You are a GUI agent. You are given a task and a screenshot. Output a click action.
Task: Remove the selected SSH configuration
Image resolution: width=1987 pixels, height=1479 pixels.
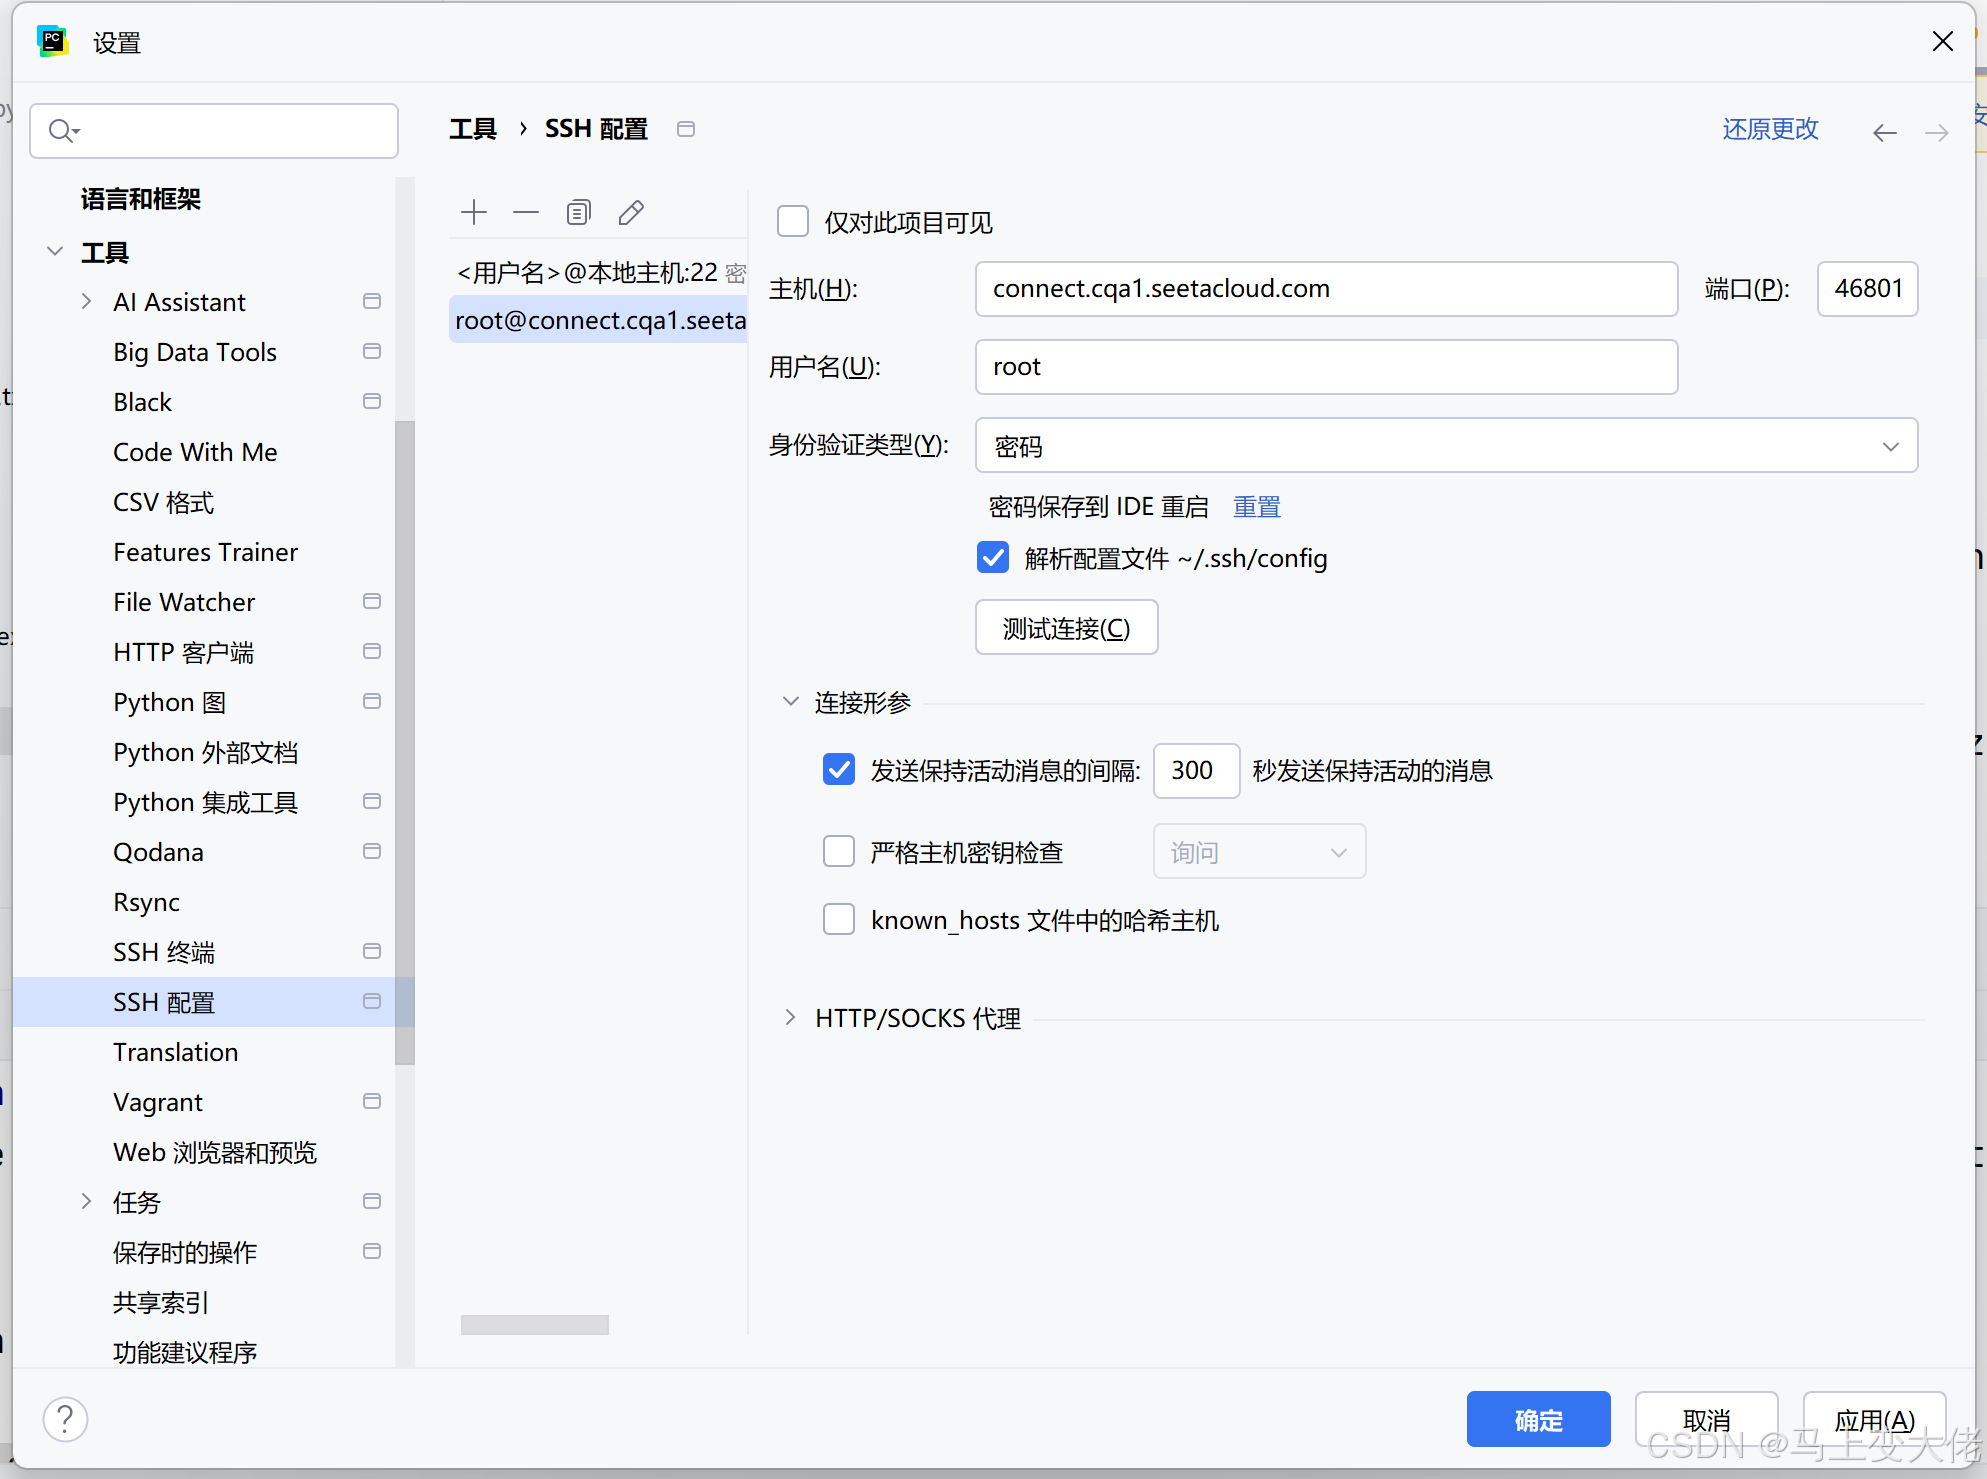pos(525,212)
